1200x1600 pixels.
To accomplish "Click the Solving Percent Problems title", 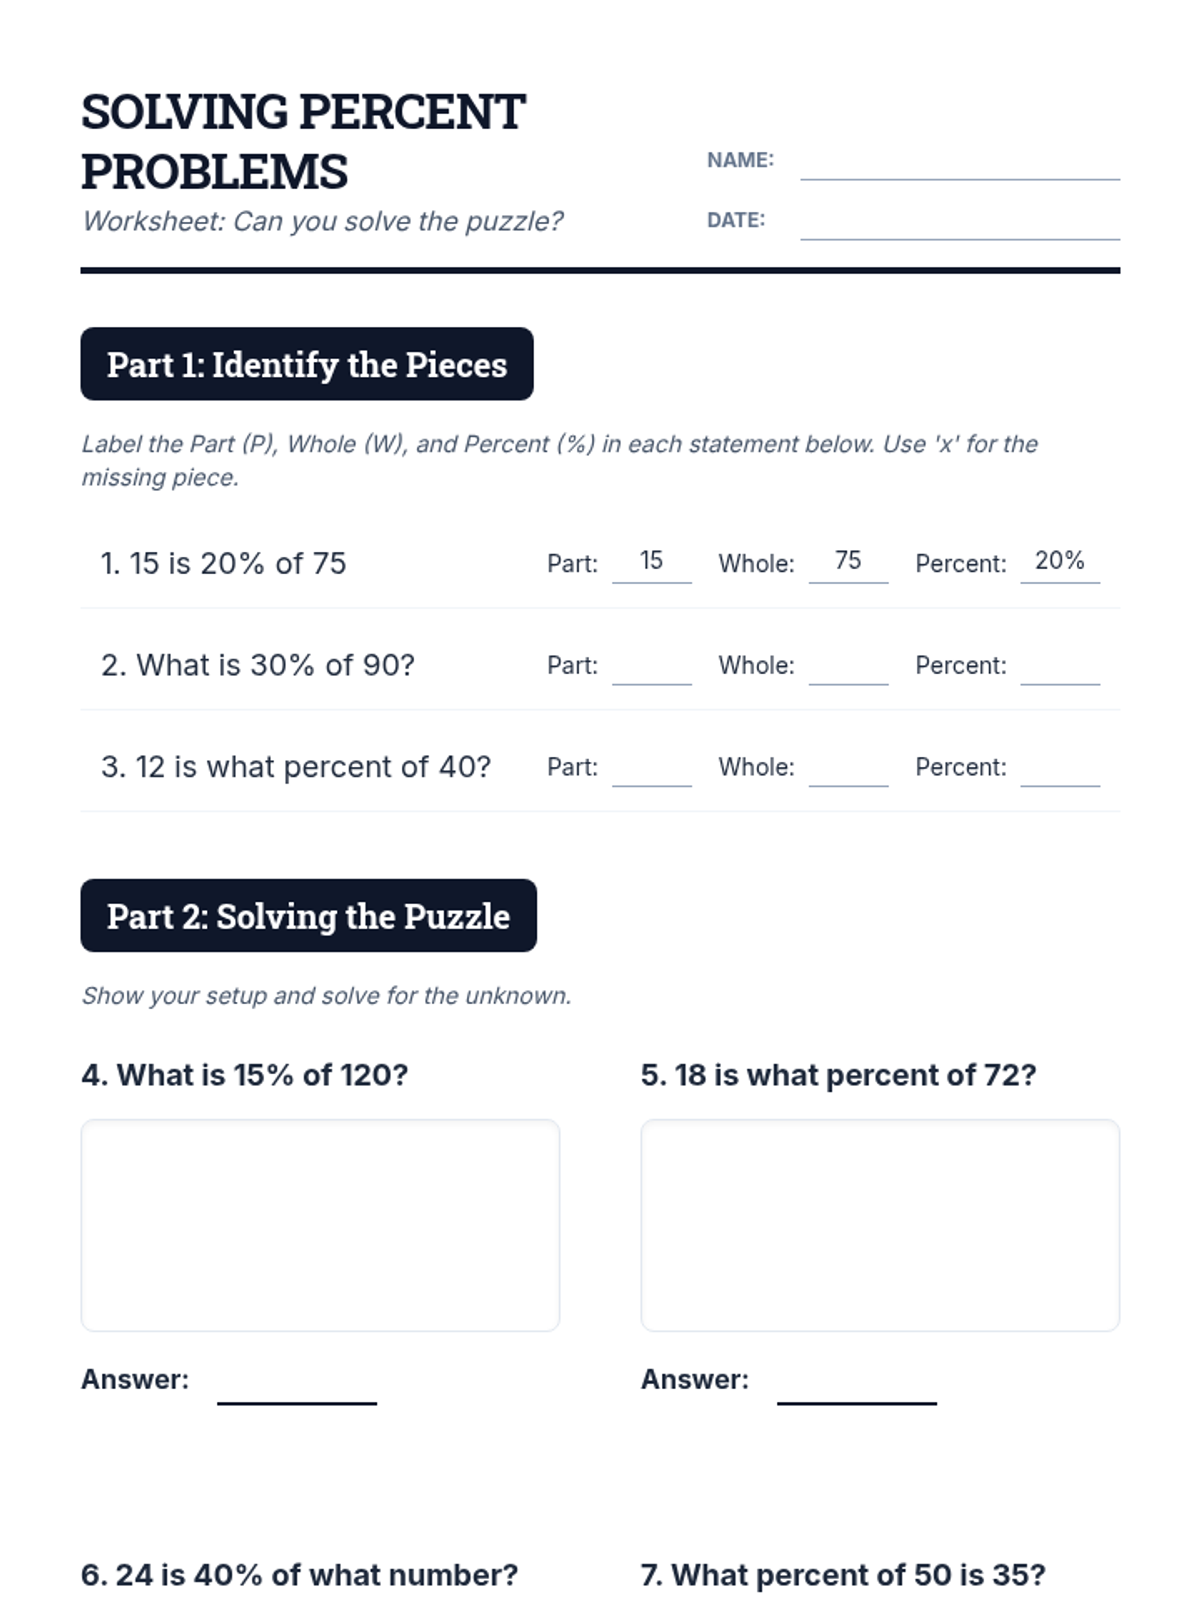I will click(303, 141).
